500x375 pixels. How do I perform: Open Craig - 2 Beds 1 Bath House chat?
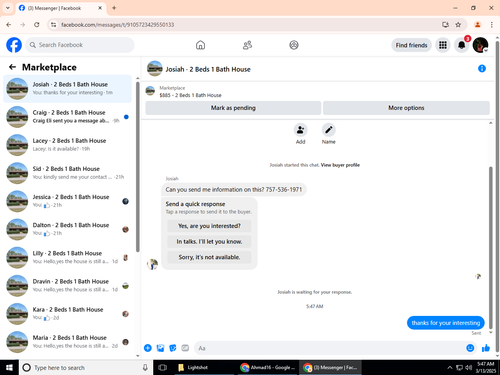(67, 117)
